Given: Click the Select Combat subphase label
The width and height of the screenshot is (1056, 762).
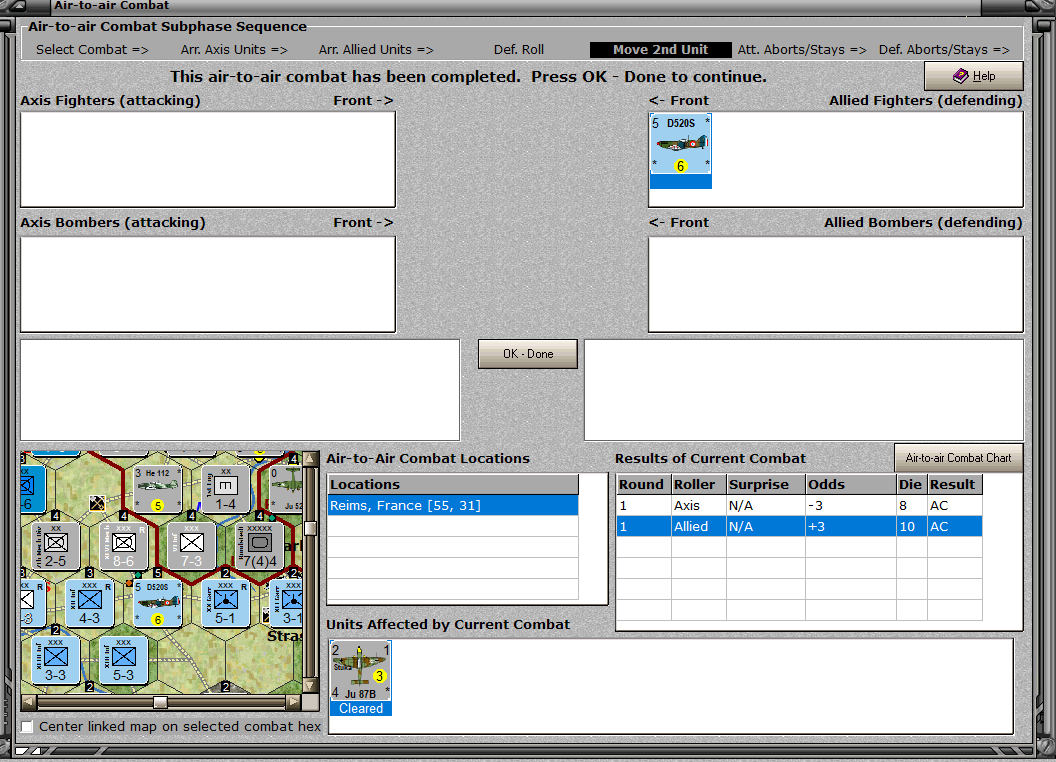Looking at the screenshot, I should [92, 50].
